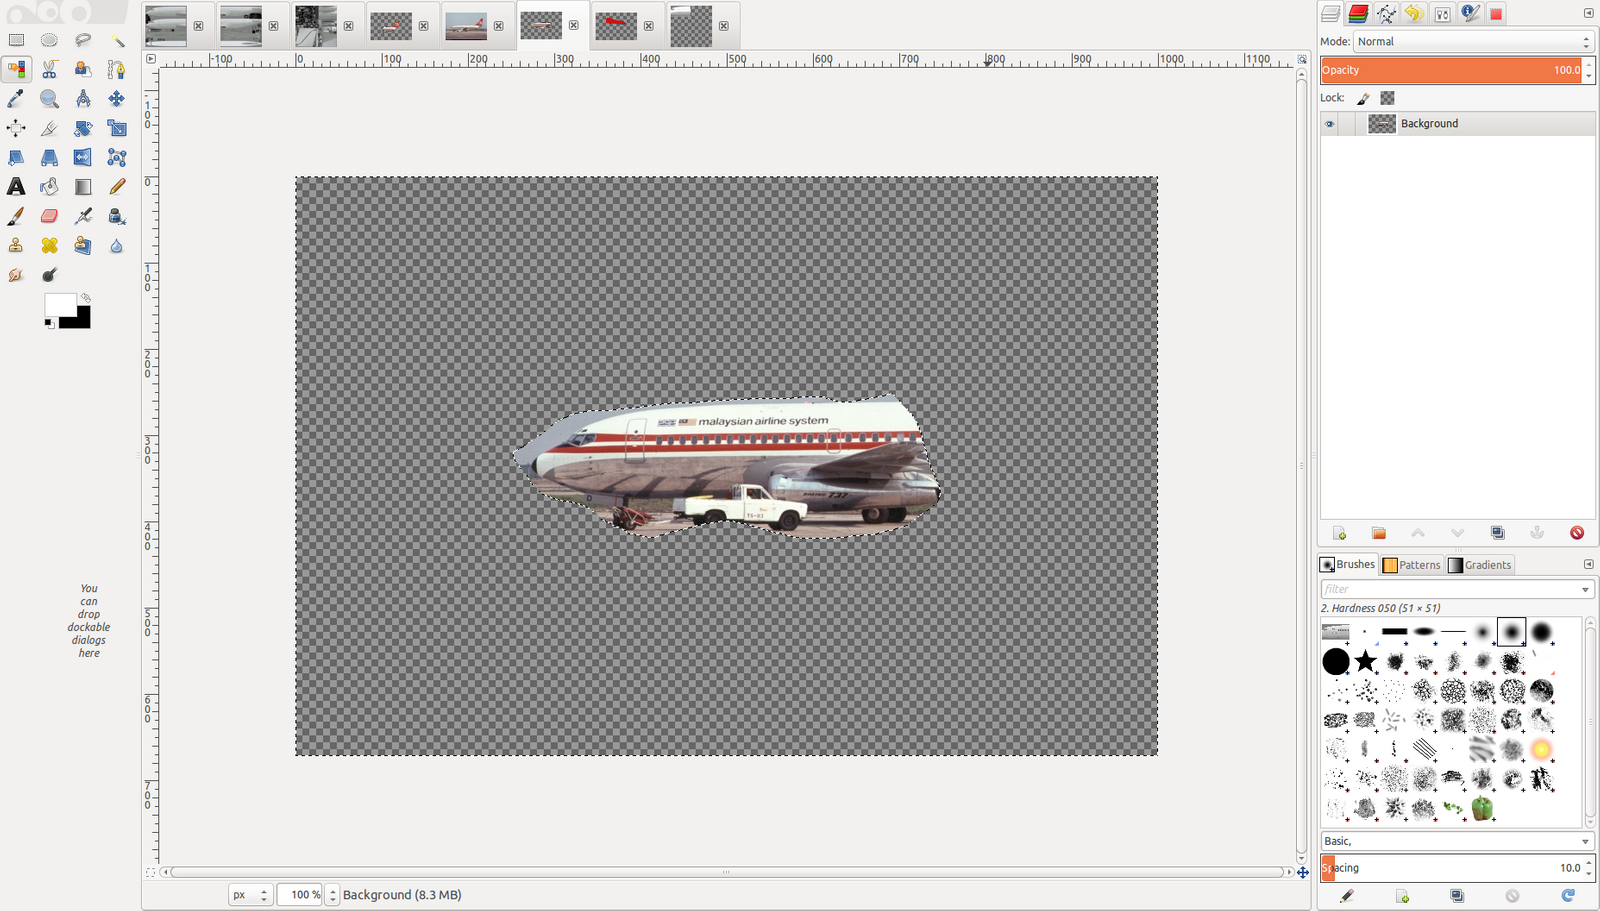Select the Ellipse Select tool
This screenshot has width=1600, height=911.
coord(49,40)
